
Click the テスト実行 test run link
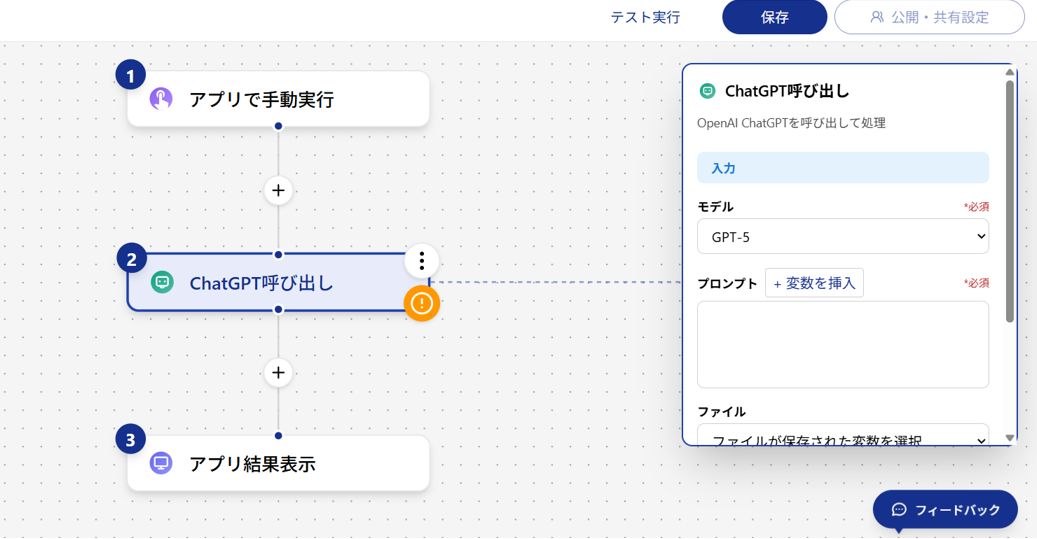645,17
